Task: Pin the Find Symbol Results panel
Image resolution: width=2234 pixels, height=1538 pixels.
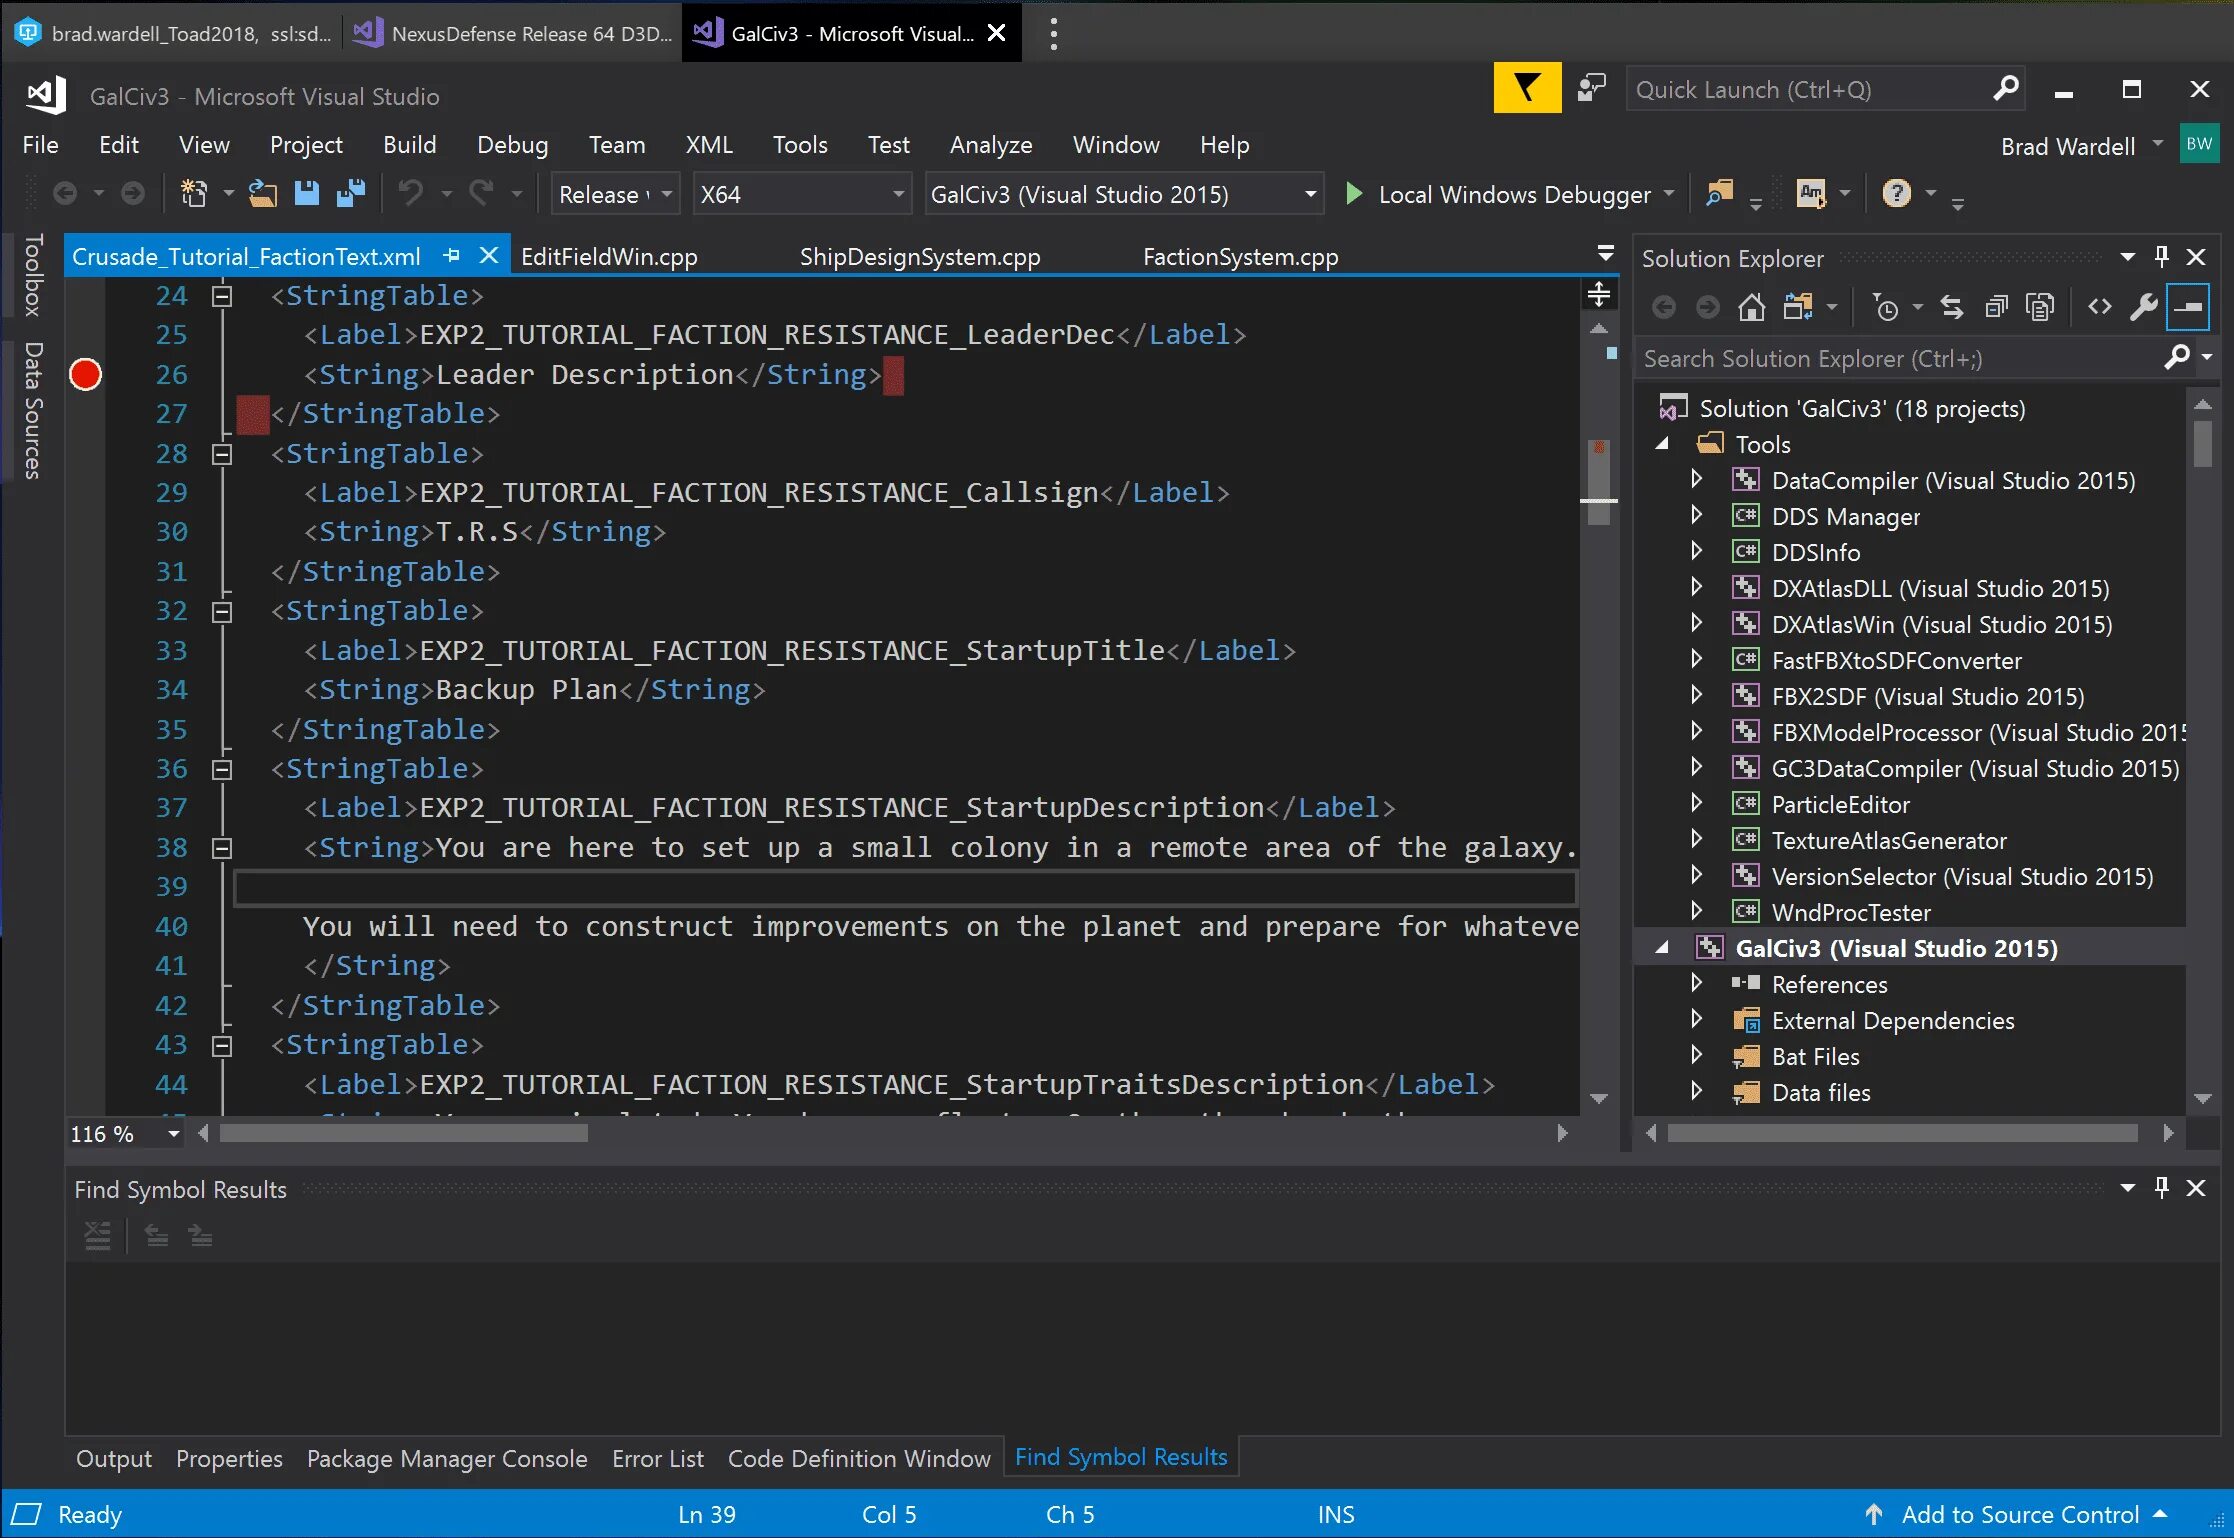Action: 2161,1188
